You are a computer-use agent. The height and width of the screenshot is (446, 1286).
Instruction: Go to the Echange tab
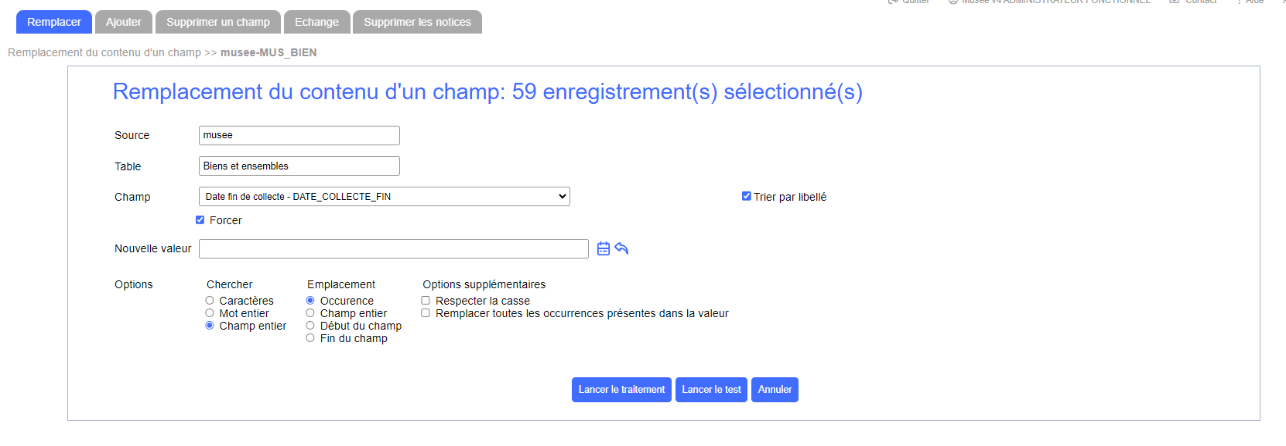click(316, 22)
